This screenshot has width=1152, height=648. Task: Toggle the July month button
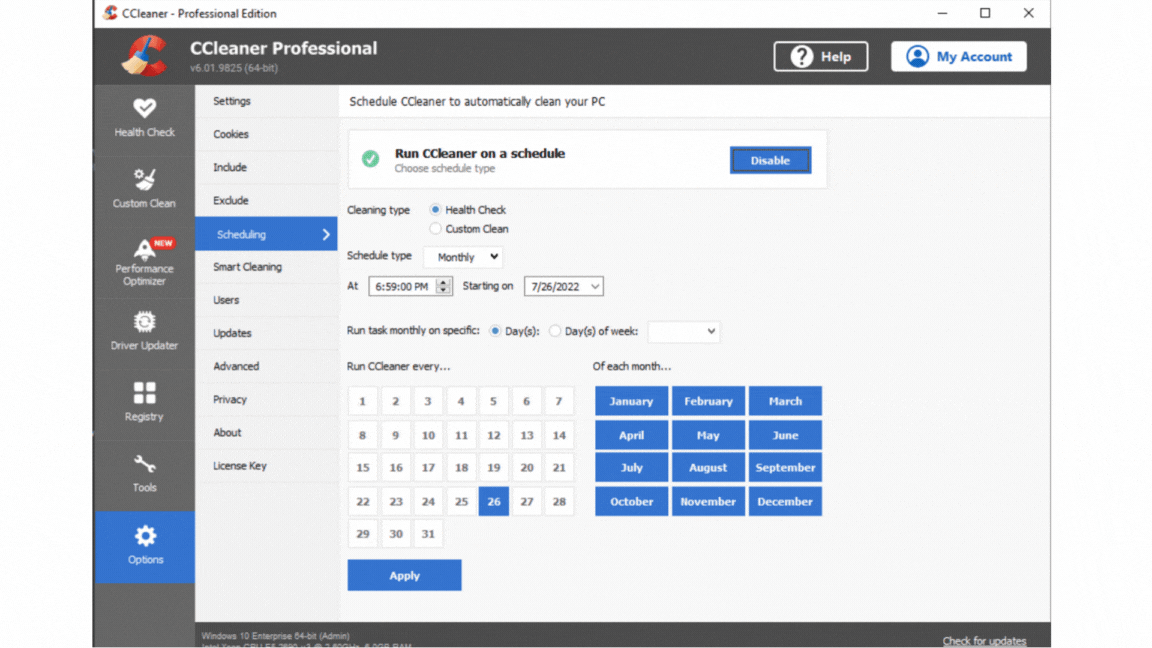[x=631, y=467]
